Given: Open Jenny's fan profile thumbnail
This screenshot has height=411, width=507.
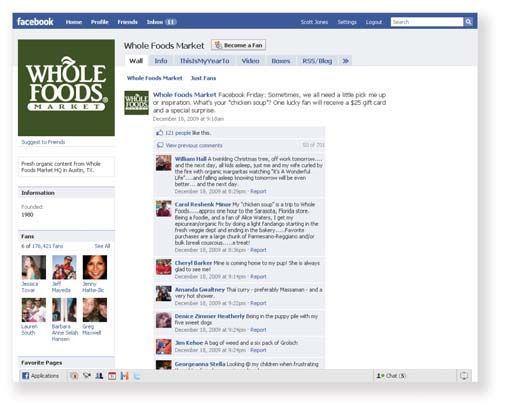Looking at the screenshot, I should 95,267.
